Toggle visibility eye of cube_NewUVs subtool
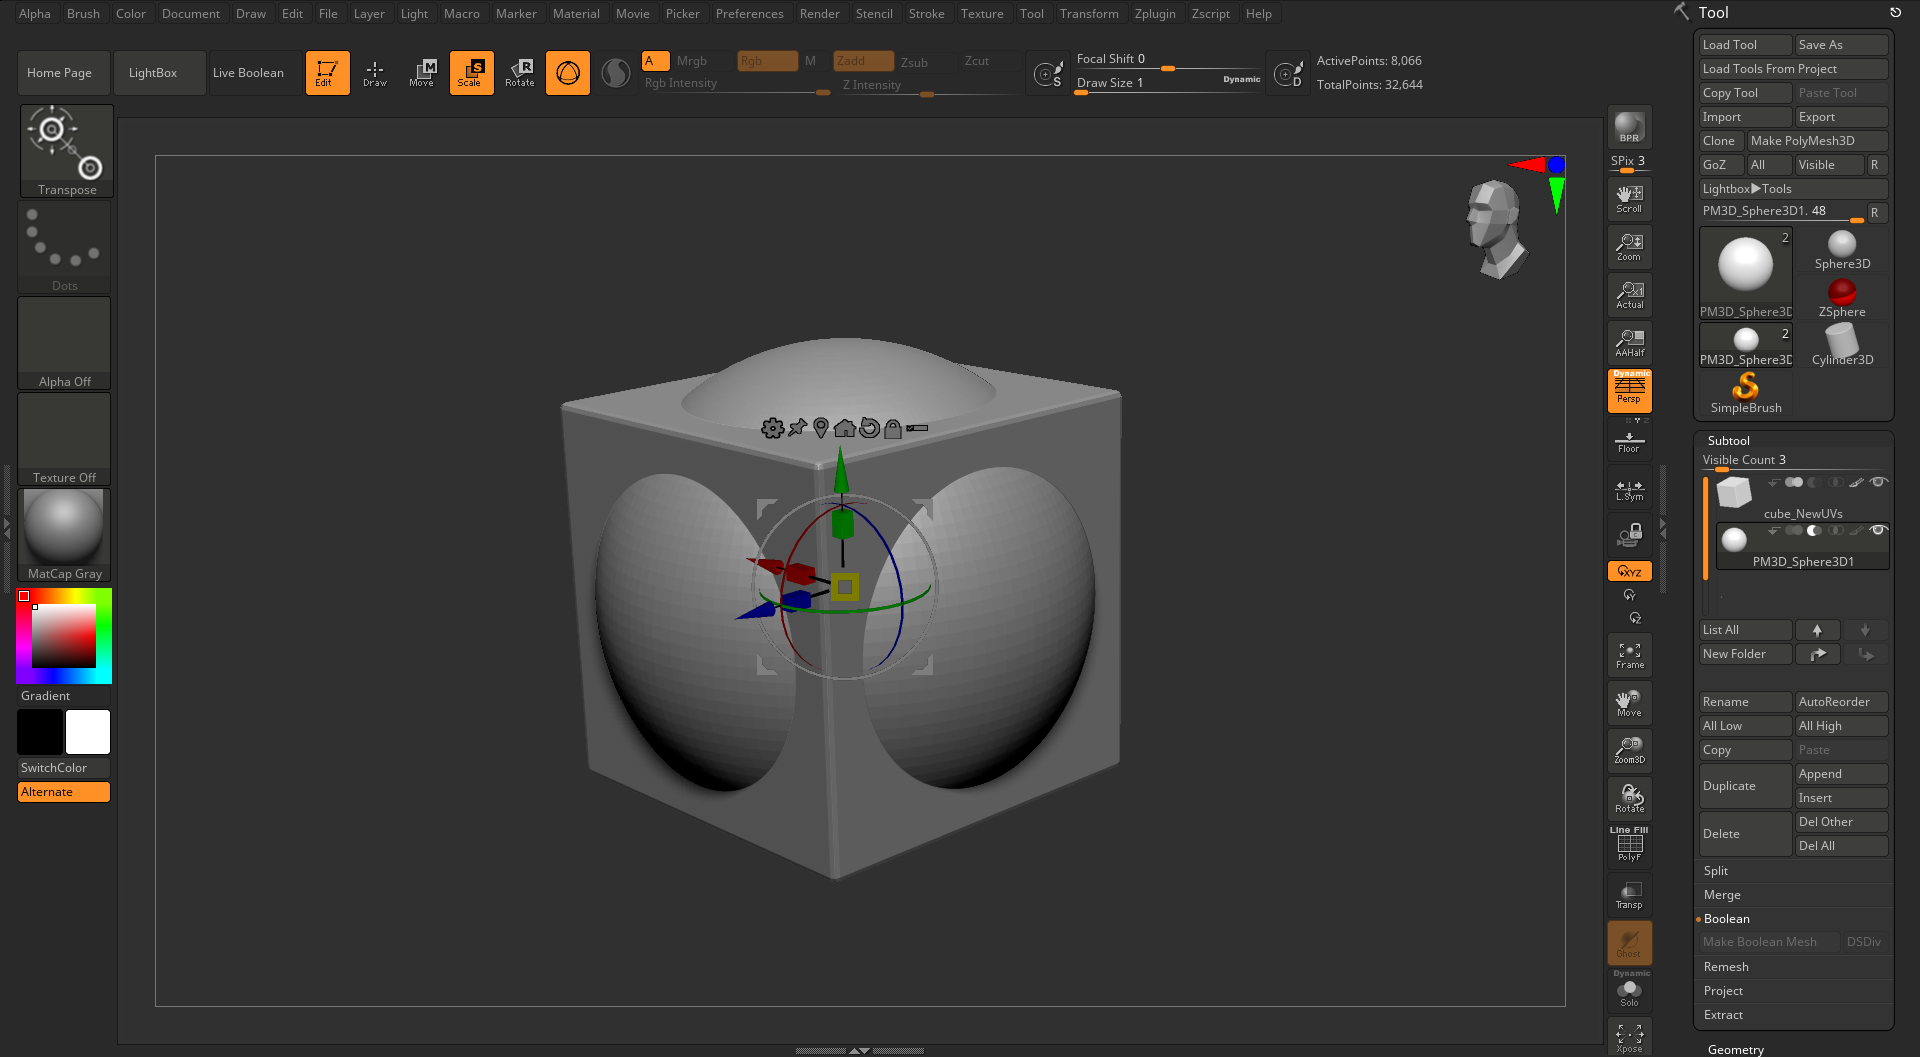The width and height of the screenshot is (1920, 1057). (1878, 482)
